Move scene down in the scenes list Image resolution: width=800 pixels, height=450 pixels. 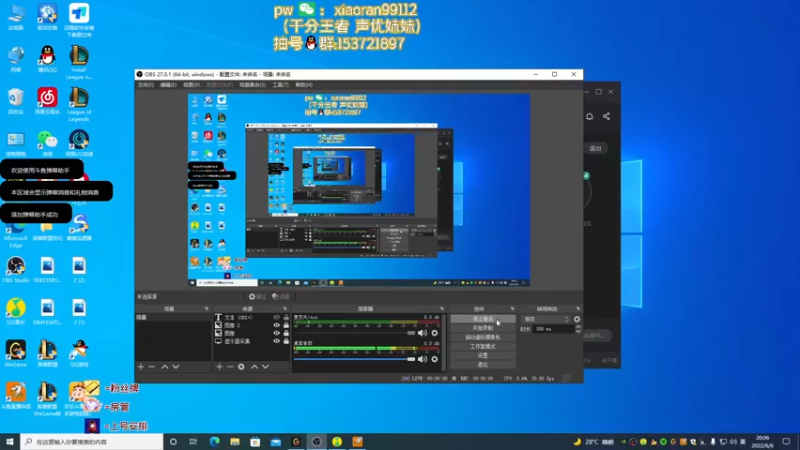coord(176,367)
